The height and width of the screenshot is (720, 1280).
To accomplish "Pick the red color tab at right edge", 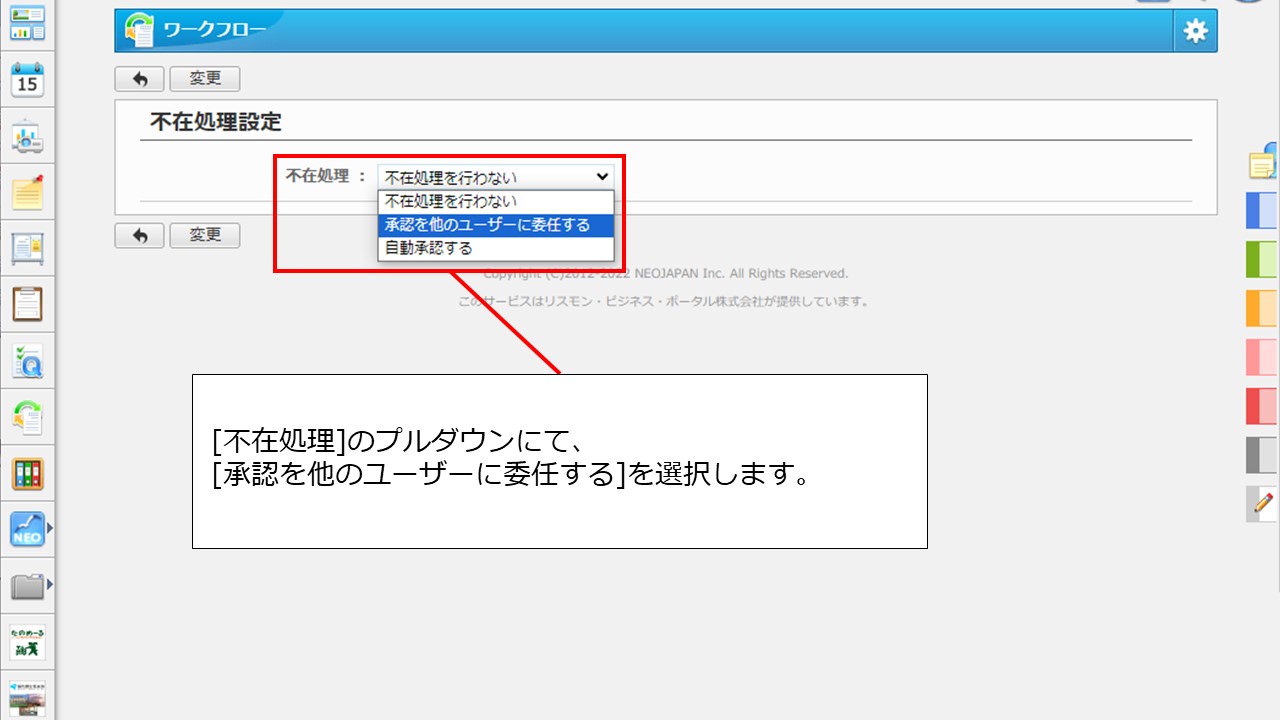I will click(x=1262, y=406).
